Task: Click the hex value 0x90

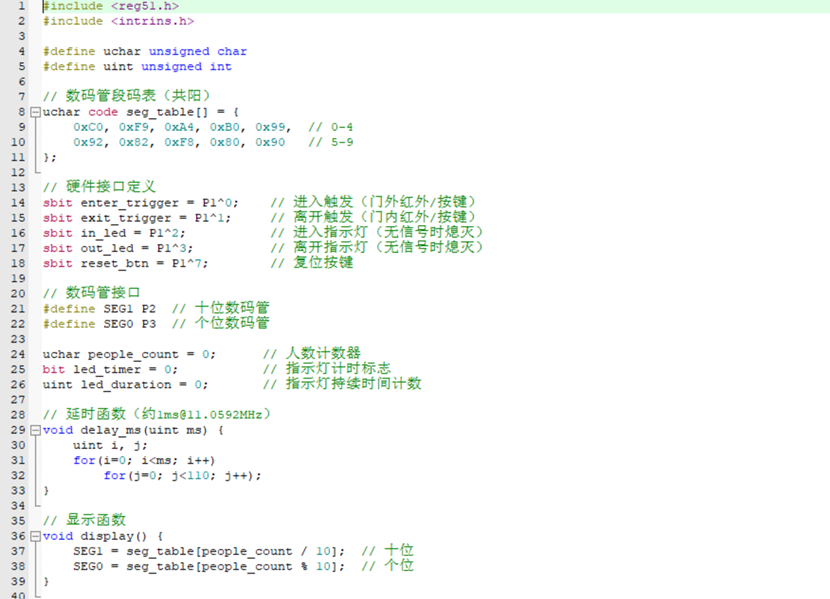Action: (x=270, y=142)
